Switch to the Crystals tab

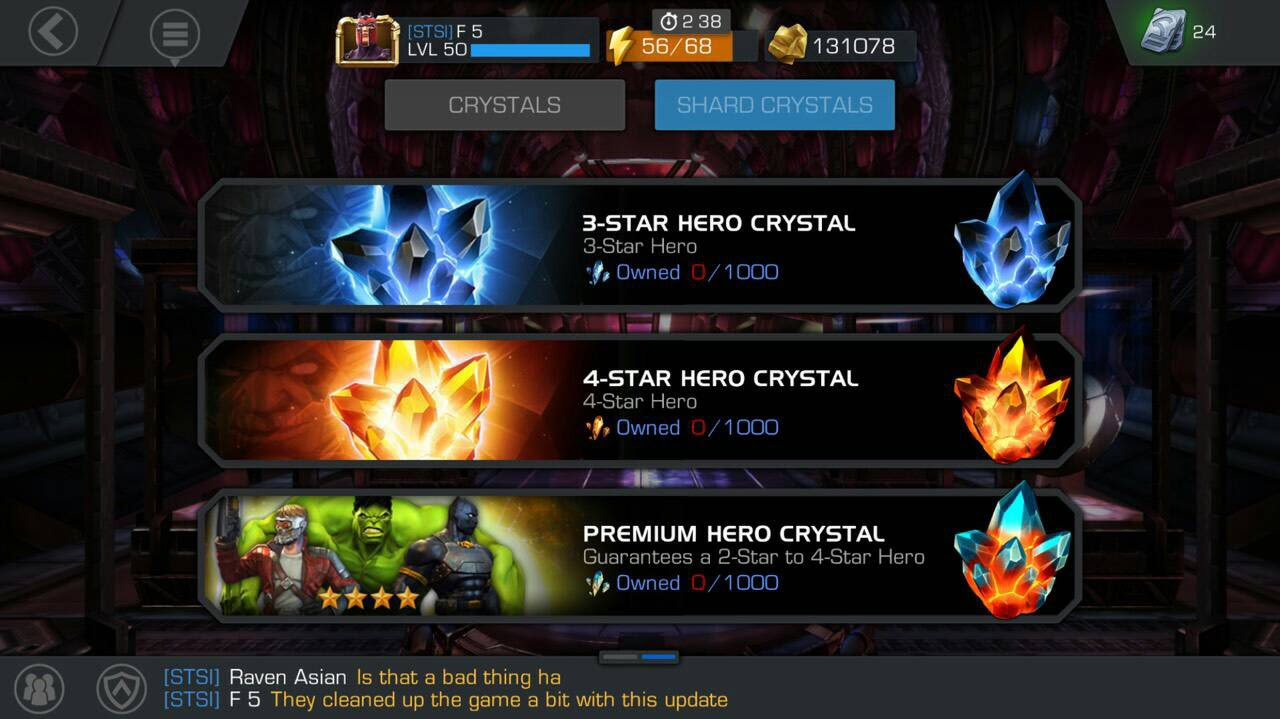505,105
